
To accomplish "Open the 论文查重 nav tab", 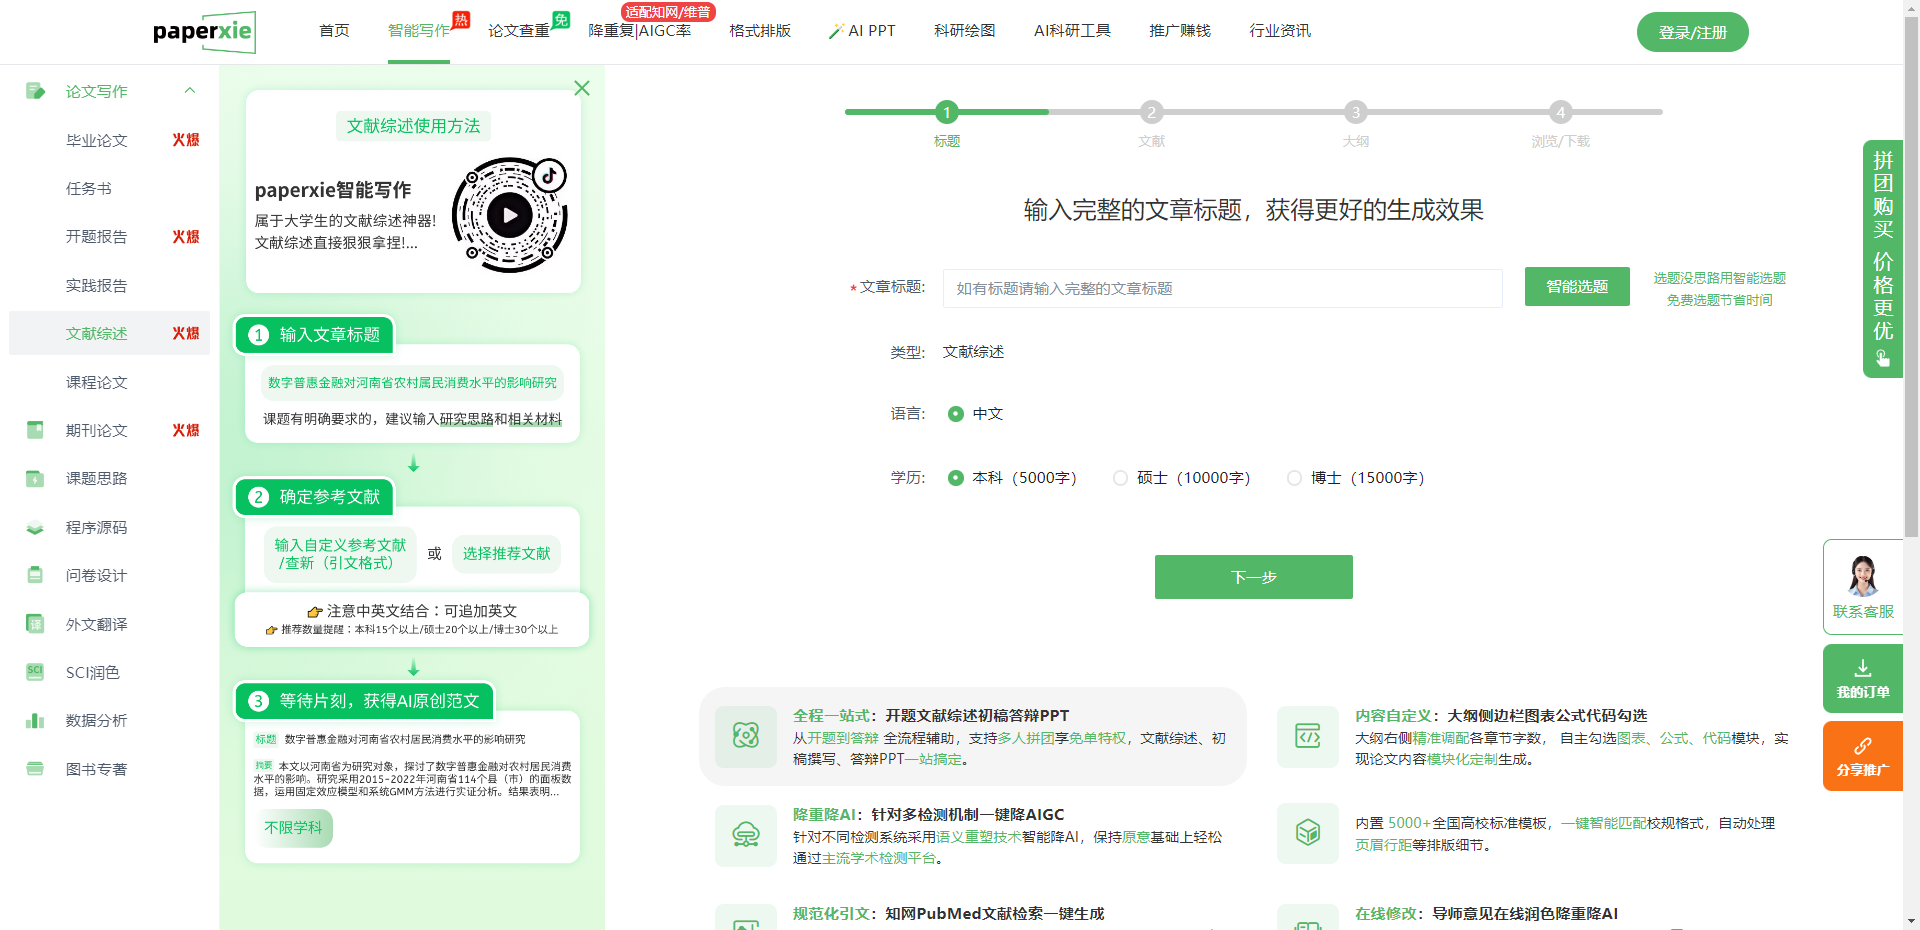I will point(519,31).
